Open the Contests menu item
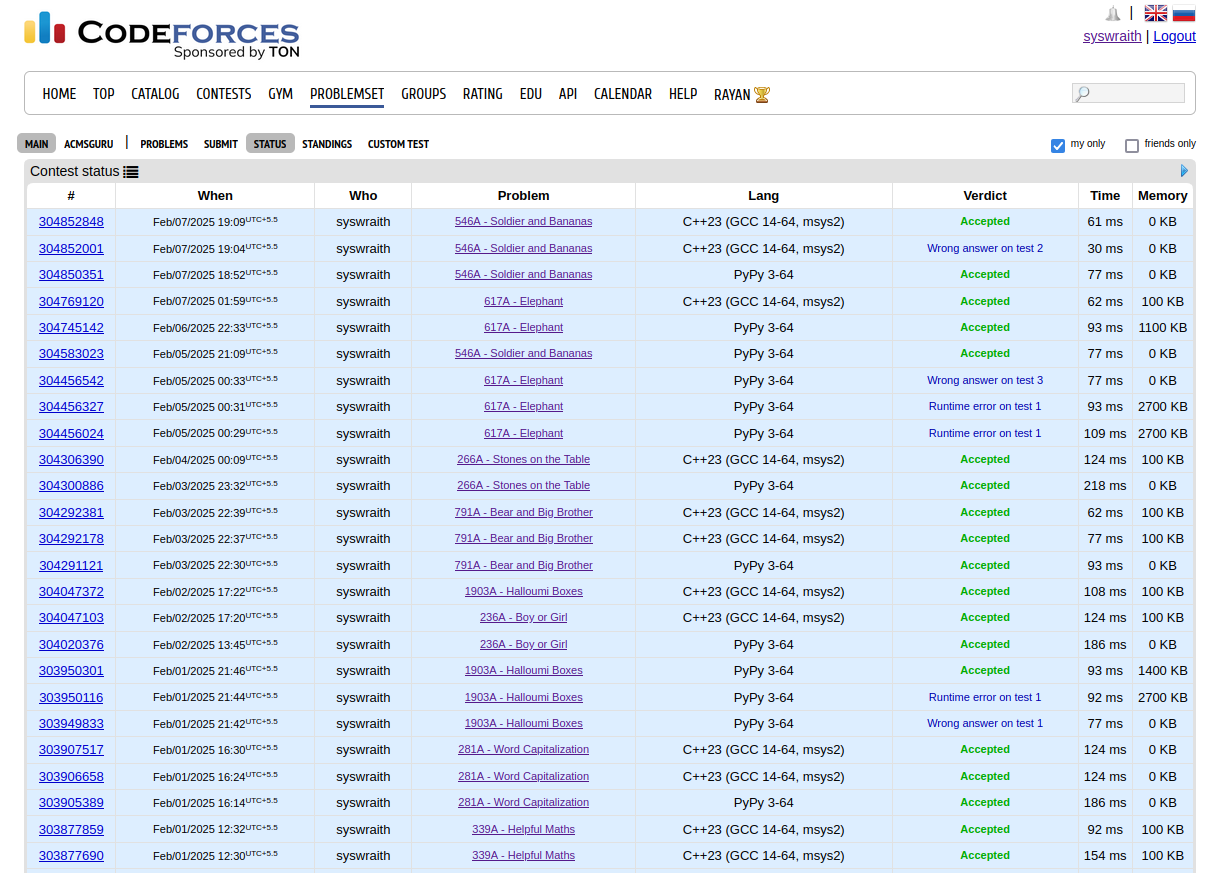 point(223,94)
